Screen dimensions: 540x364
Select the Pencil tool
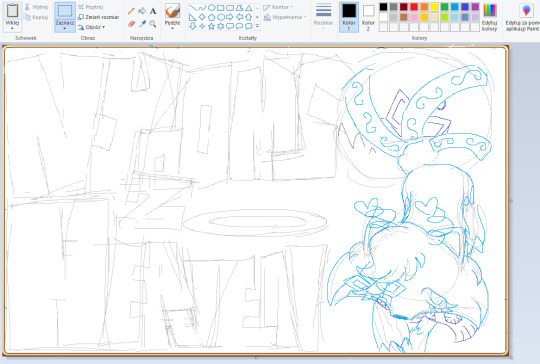click(x=131, y=11)
